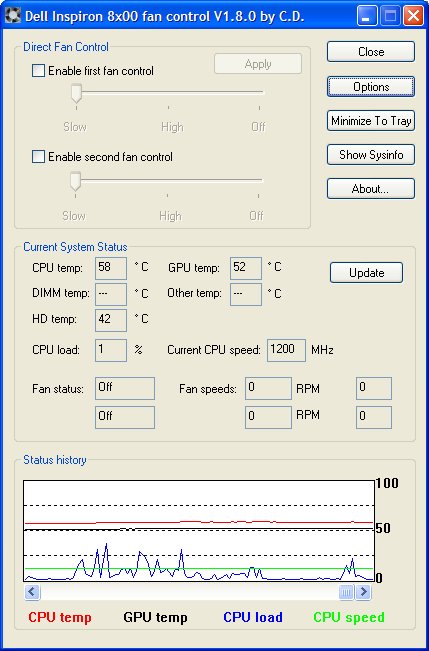
Task: Click the fan icon in title bar
Action: click(x=12, y=16)
